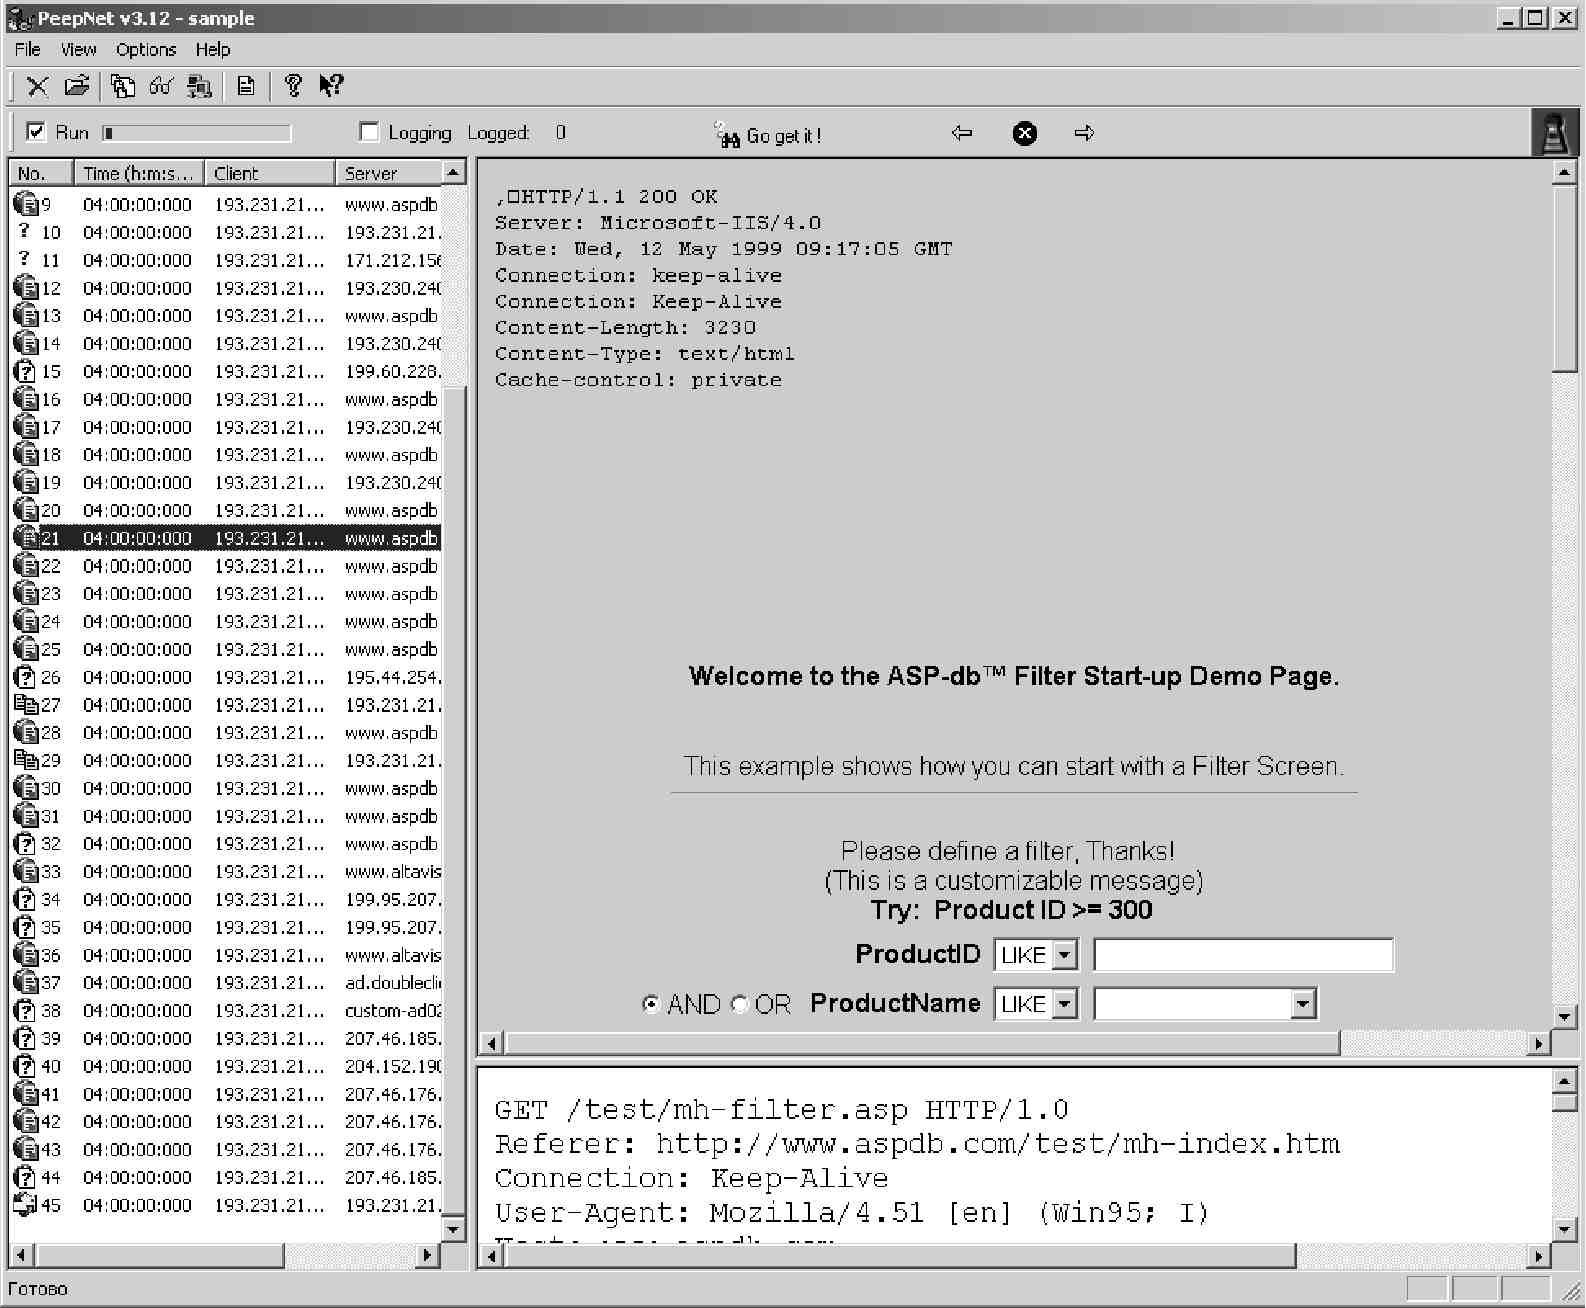
Task: Select packet row 38 with custom-ad02 server
Action: pos(226,1011)
